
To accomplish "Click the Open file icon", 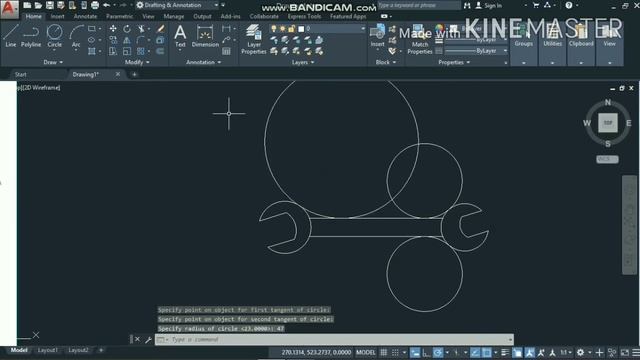I will point(38,5).
